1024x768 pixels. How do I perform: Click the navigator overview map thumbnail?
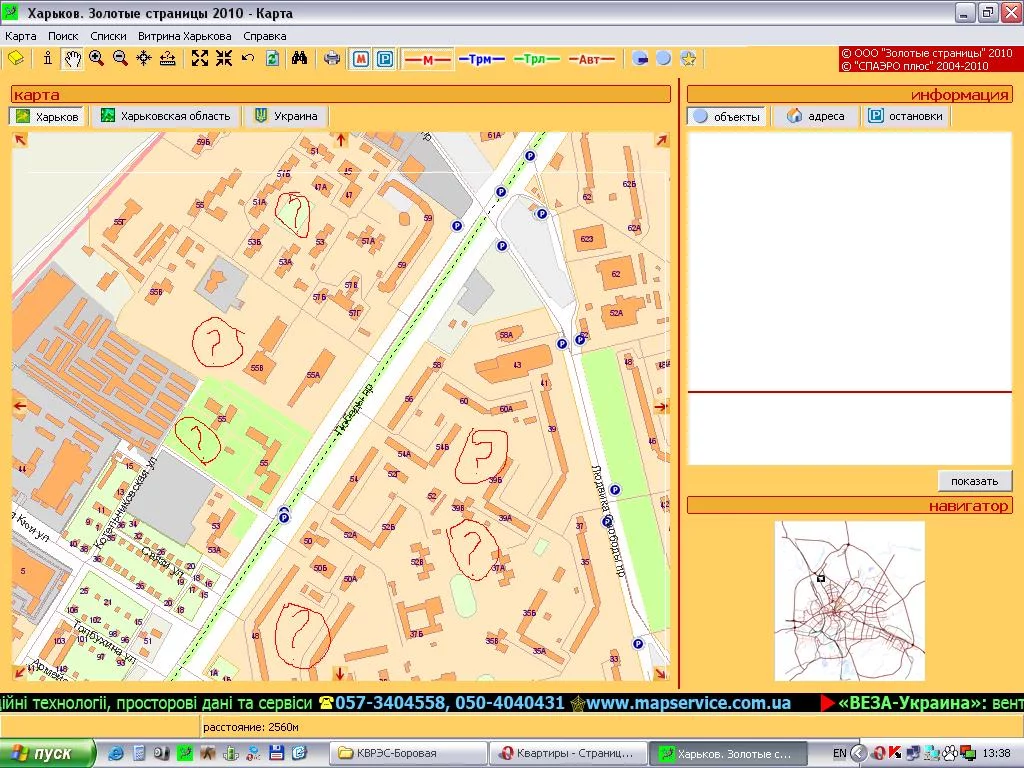pyautogui.click(x=849, y=600)
